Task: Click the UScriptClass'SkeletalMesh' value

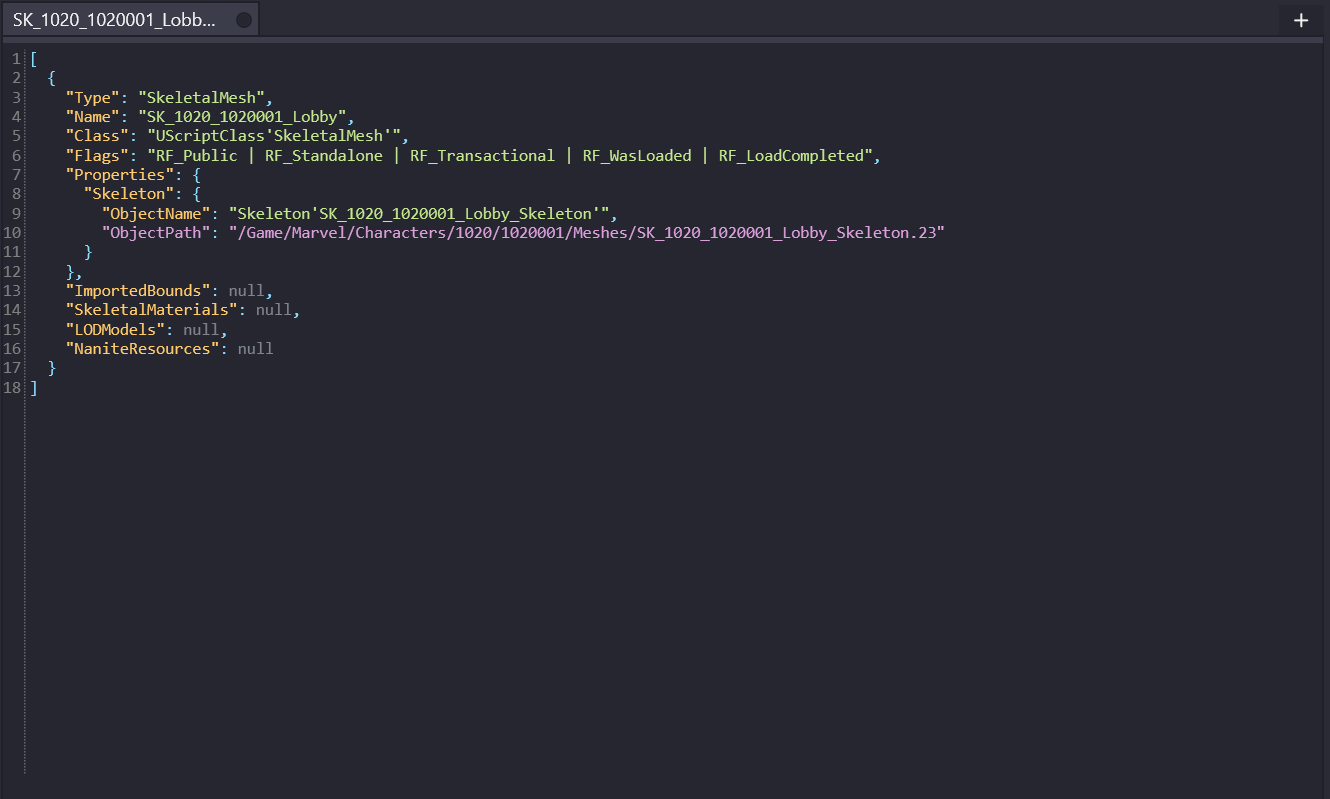Action: 274,136
